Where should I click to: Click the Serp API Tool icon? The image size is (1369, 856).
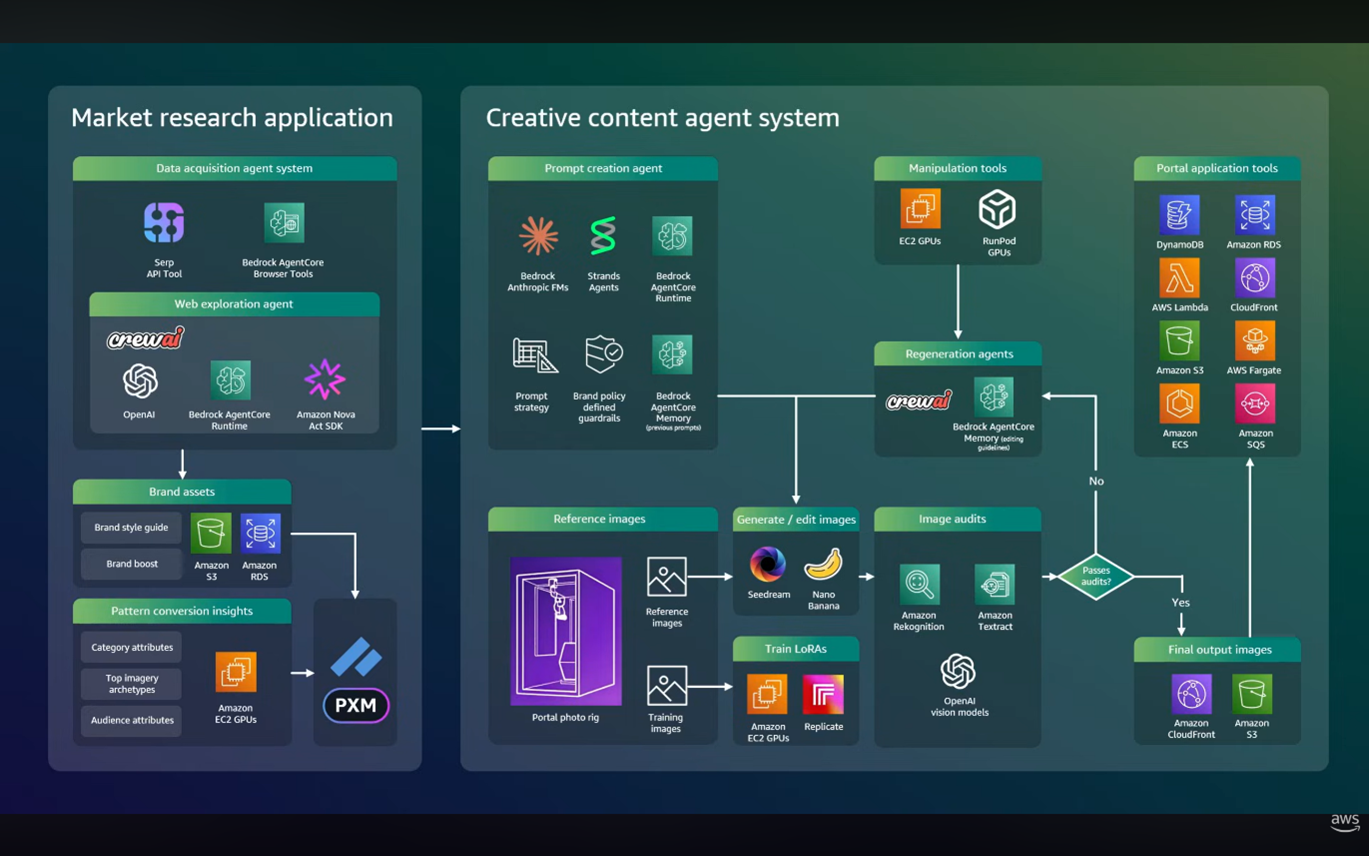tap(164, 223)
